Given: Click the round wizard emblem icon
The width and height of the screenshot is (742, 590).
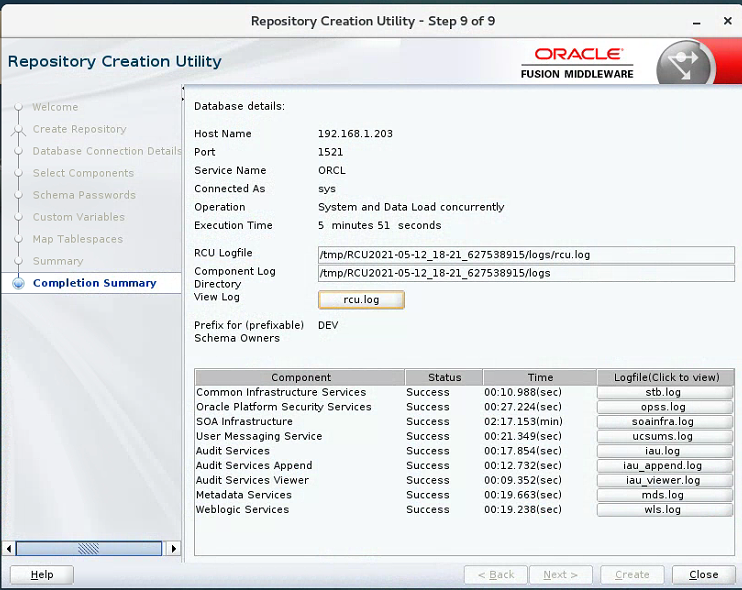Looking at the screenshot, I should click(x=685, y=64).
